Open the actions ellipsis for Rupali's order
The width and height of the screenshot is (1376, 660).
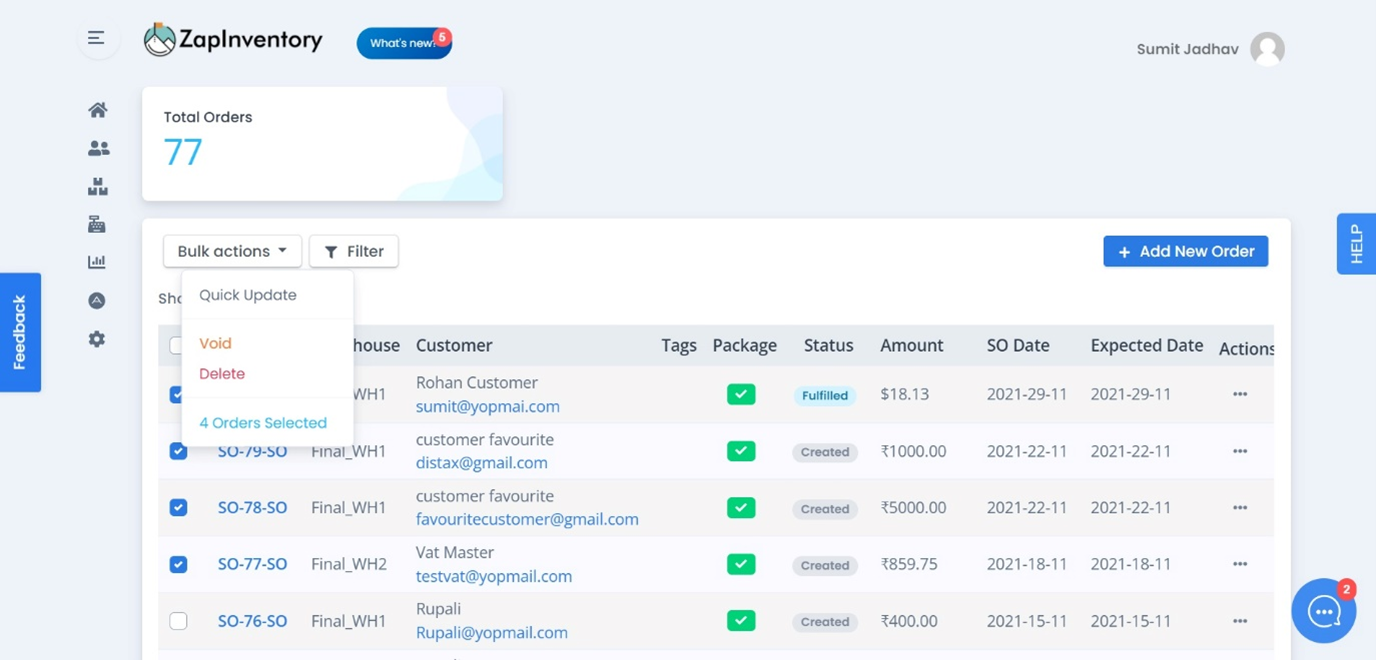[x=1240, y=621]
